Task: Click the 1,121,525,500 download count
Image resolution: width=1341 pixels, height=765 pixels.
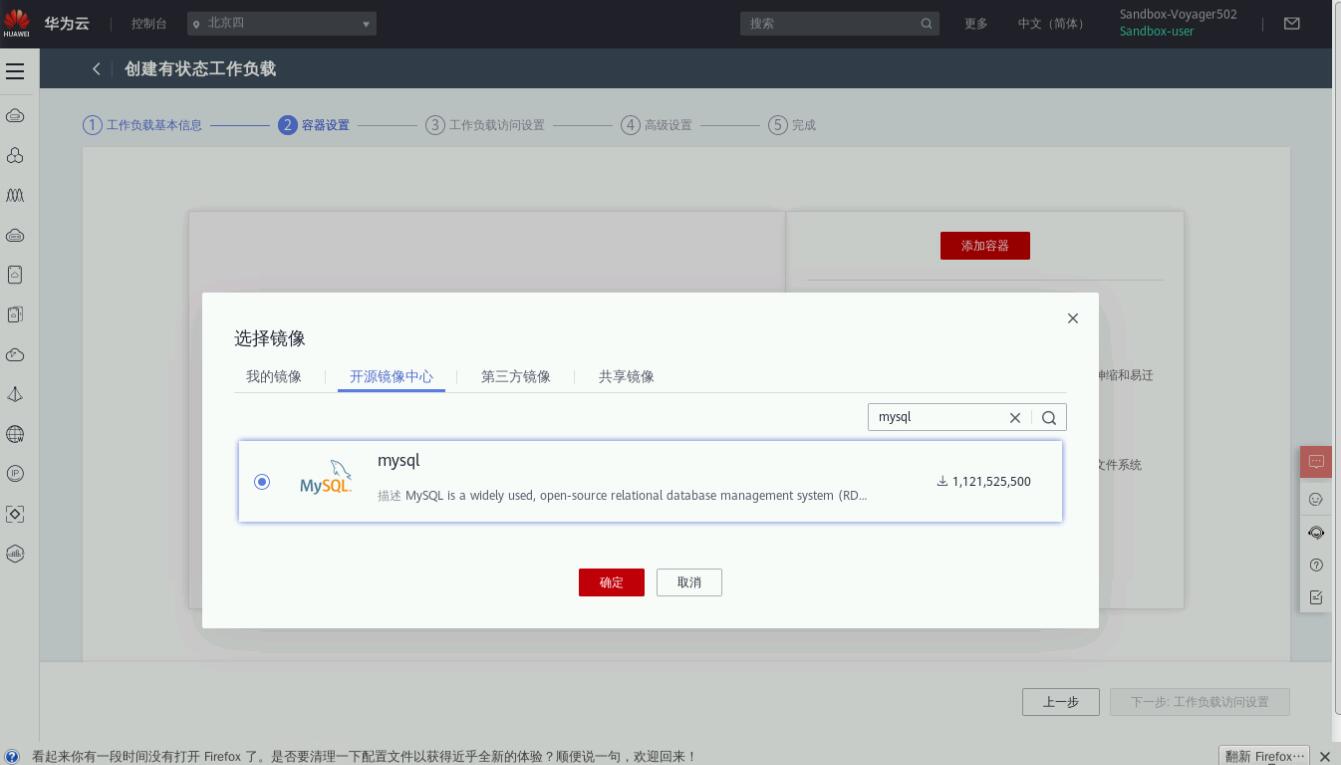Action: pyautogui.click(x=984, y=481)
